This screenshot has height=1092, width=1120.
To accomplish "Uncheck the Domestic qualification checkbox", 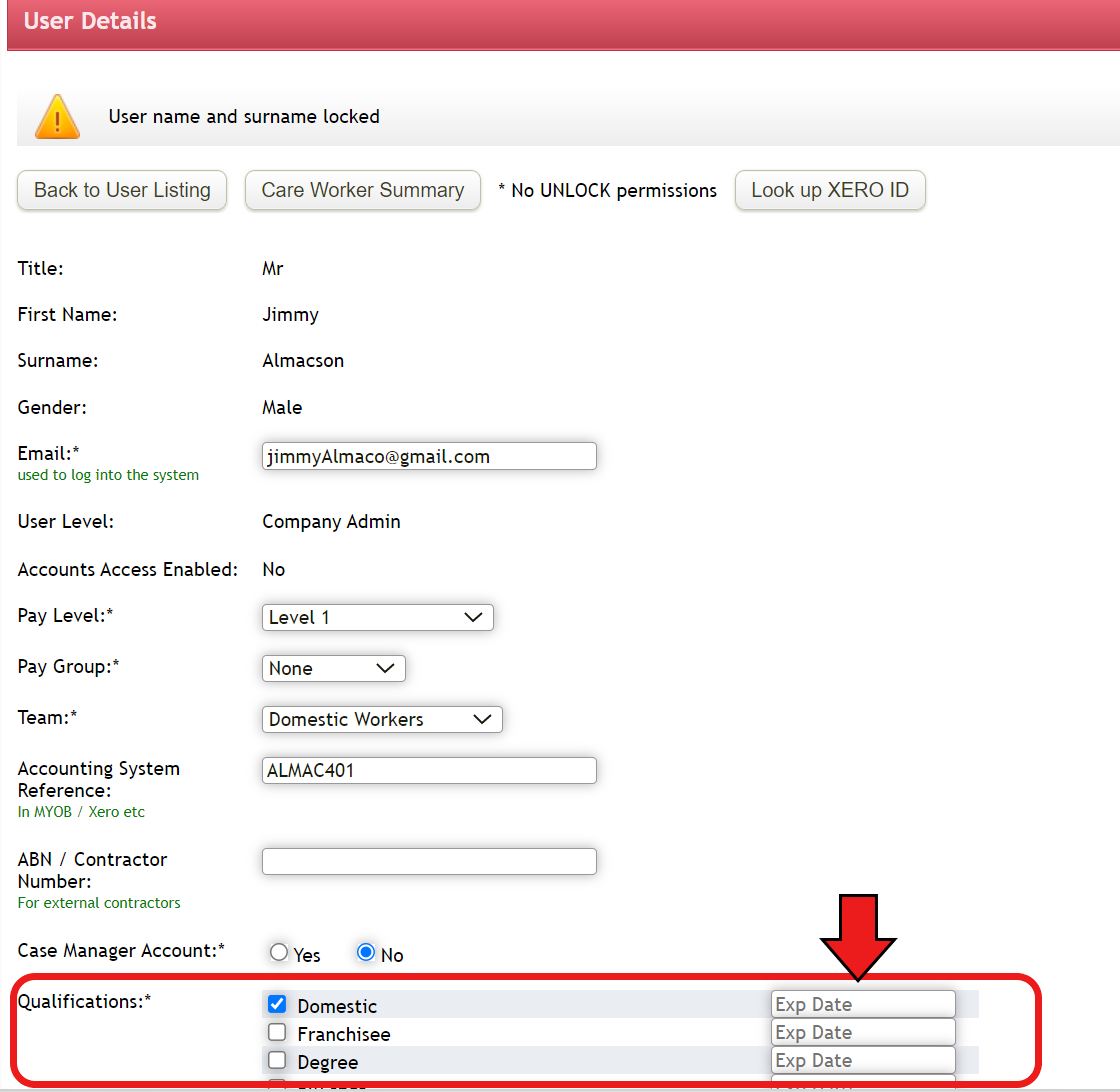I will 277,1004.
